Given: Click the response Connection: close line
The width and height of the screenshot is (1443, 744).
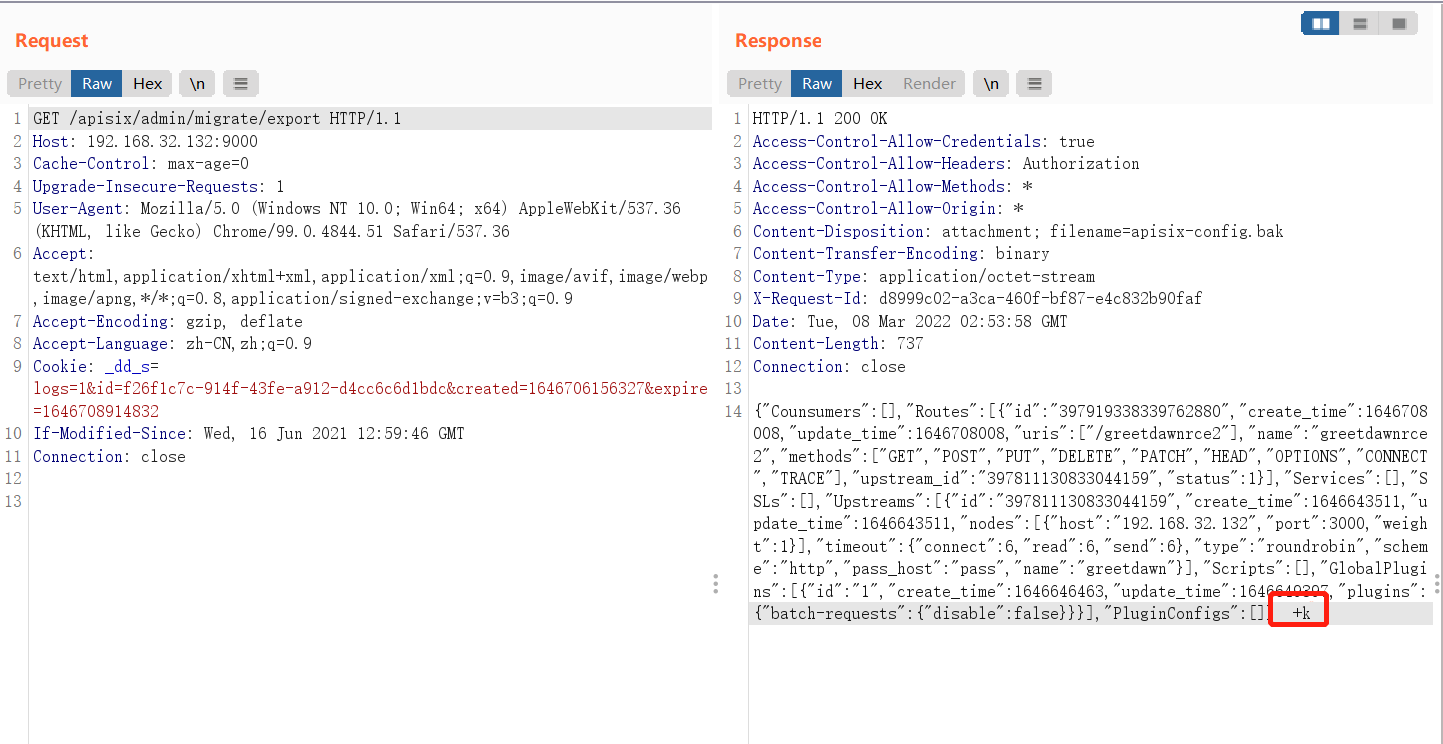Looking at the screenshot, I should click(829, 367).
